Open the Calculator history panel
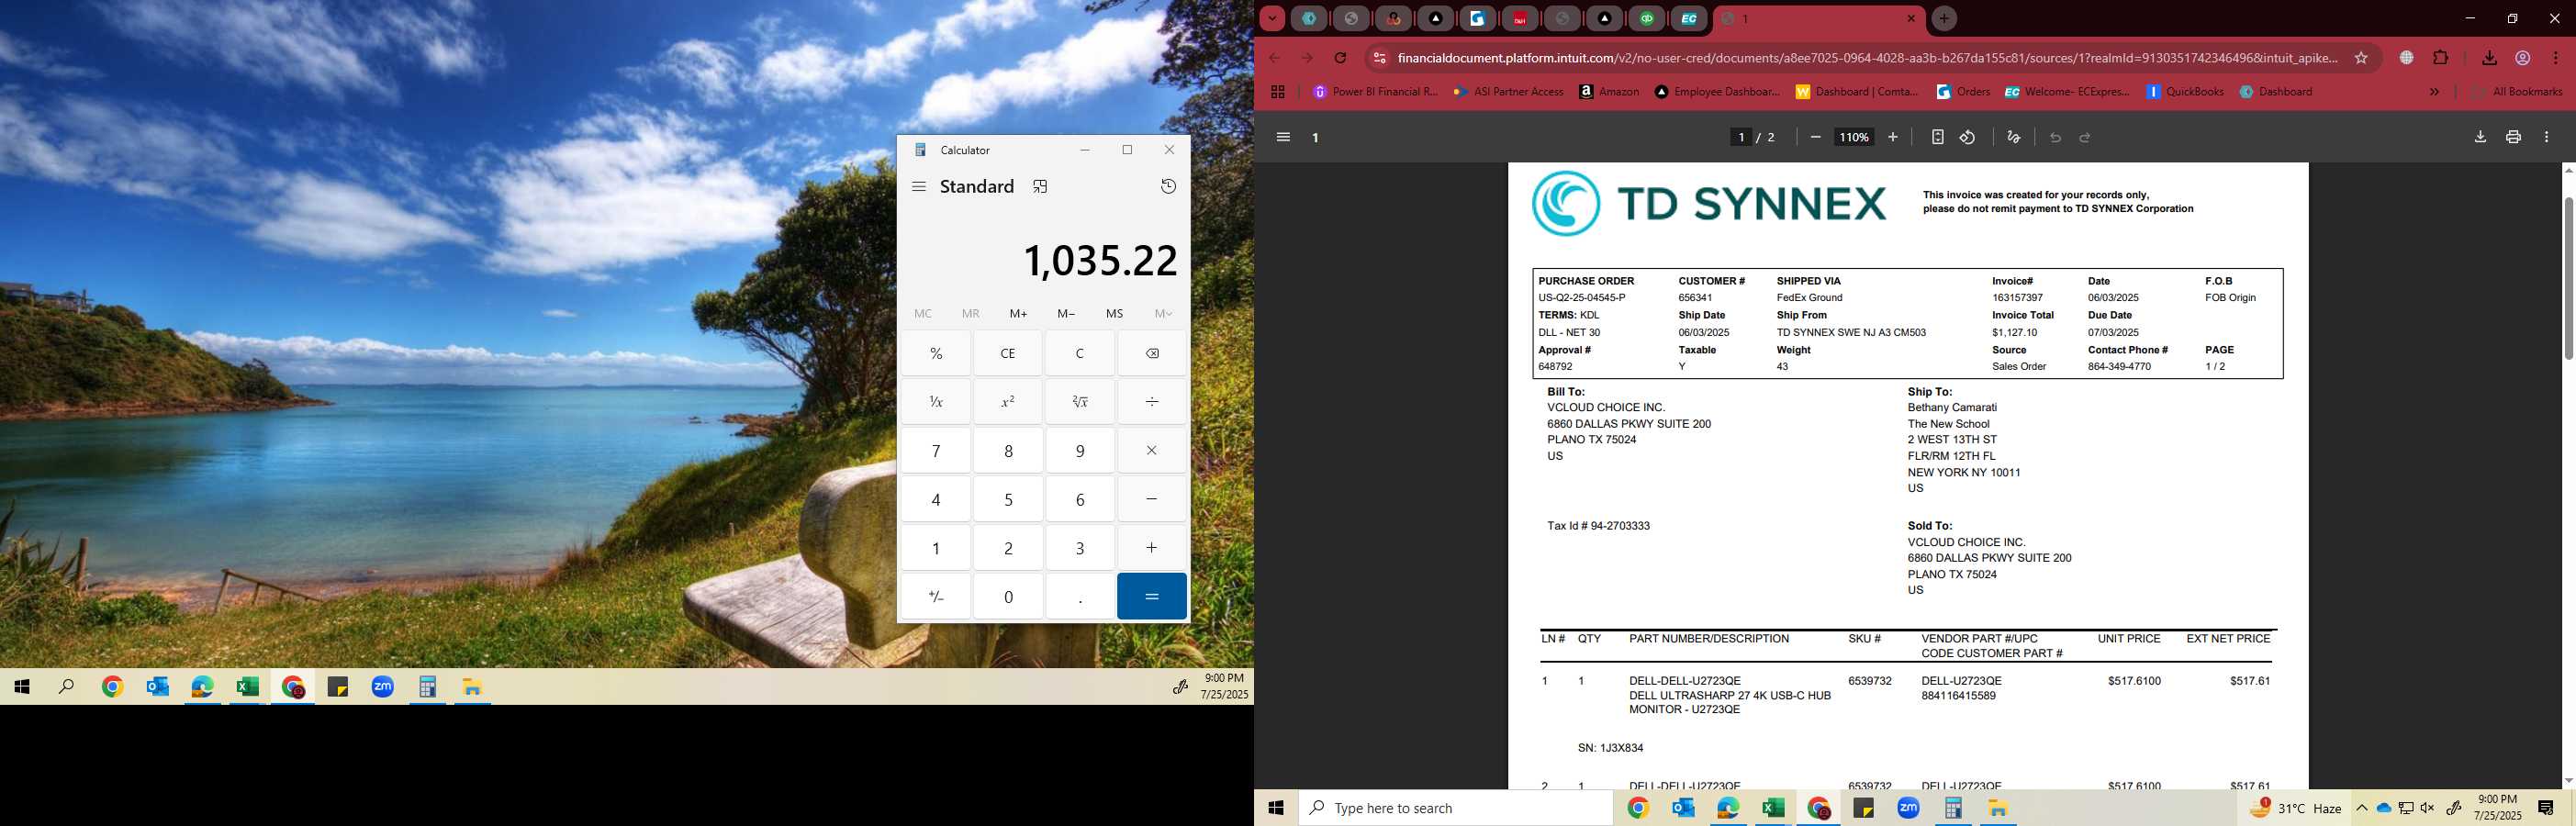Viewport: 2576px width, 826px height. coord(1168,187)
